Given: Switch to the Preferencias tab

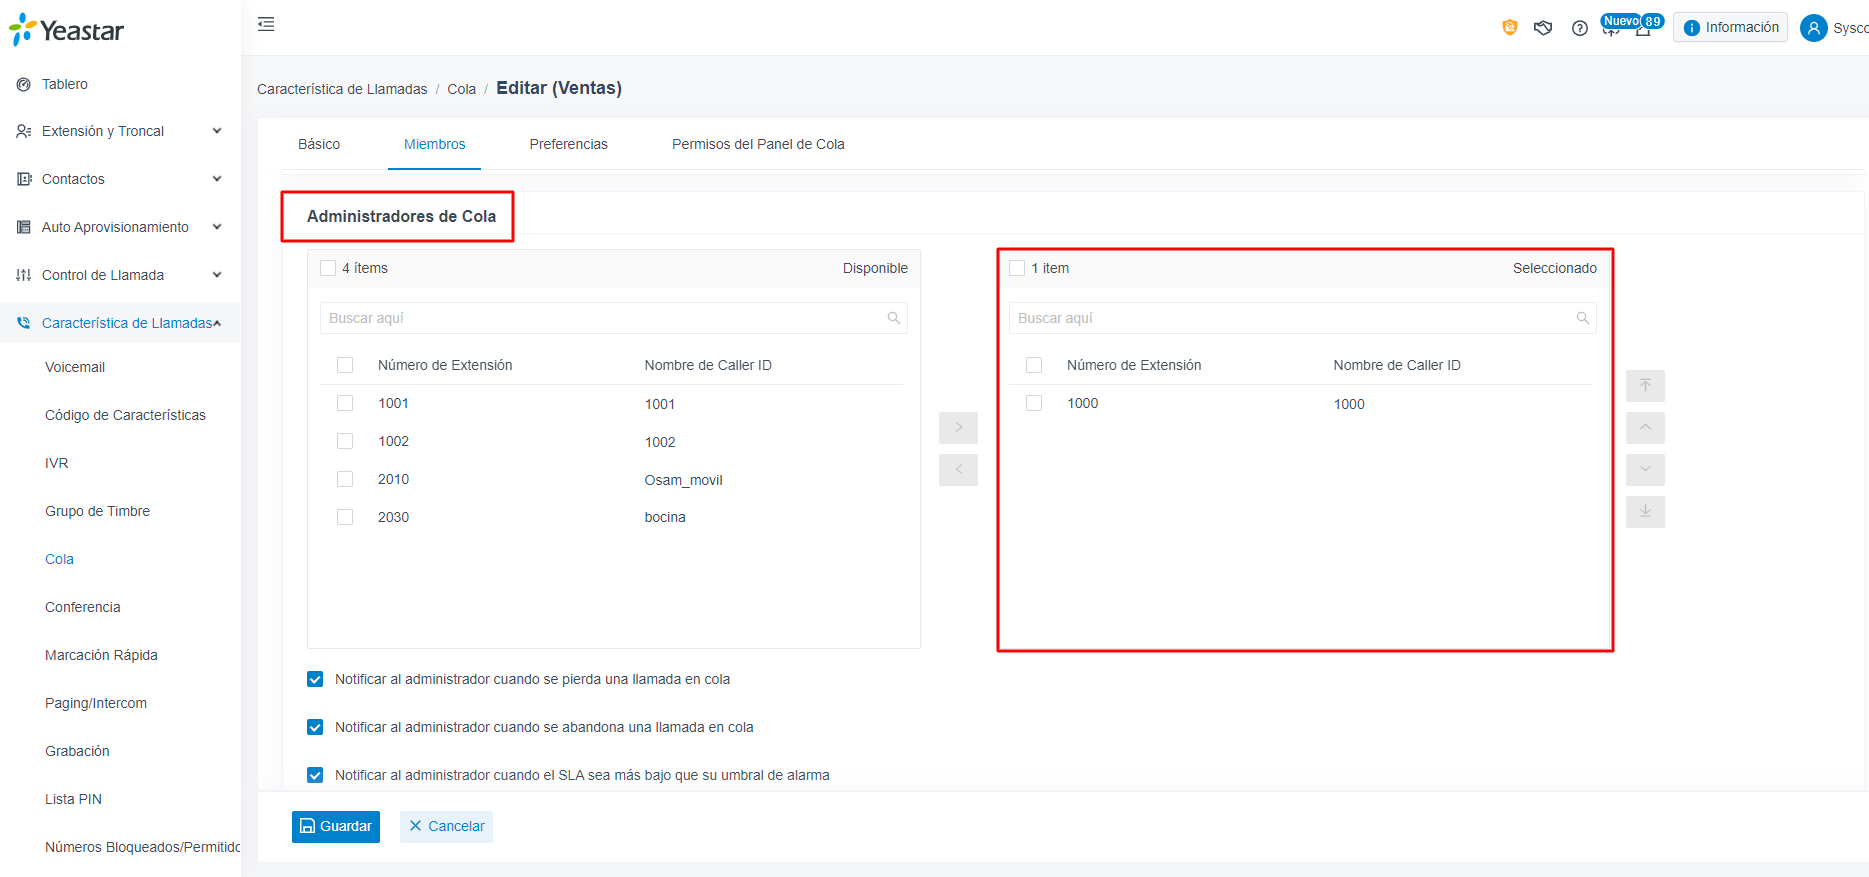Looking at the screenshot, I should click(x=568, y=144).
